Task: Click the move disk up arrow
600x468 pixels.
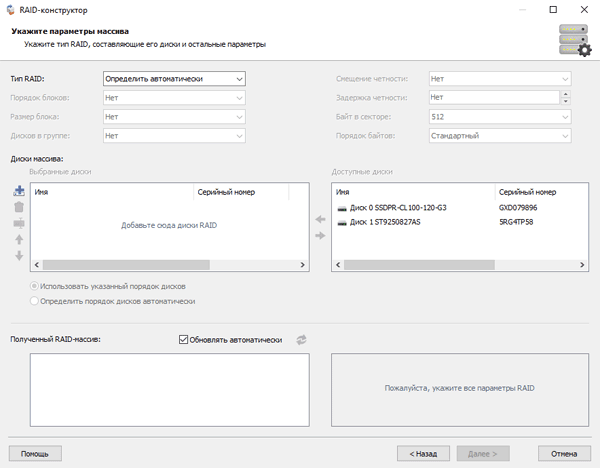Action: pyautogui.click(x=18, y=240)
